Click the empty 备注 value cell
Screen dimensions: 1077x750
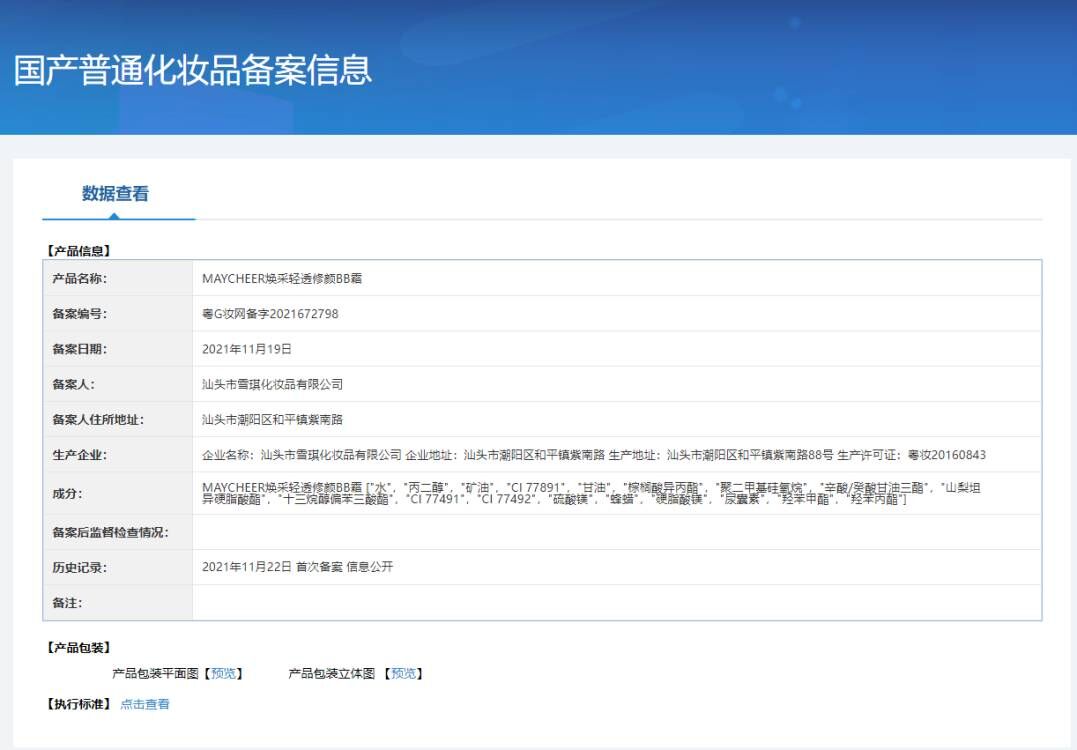(x=616, y=603)
